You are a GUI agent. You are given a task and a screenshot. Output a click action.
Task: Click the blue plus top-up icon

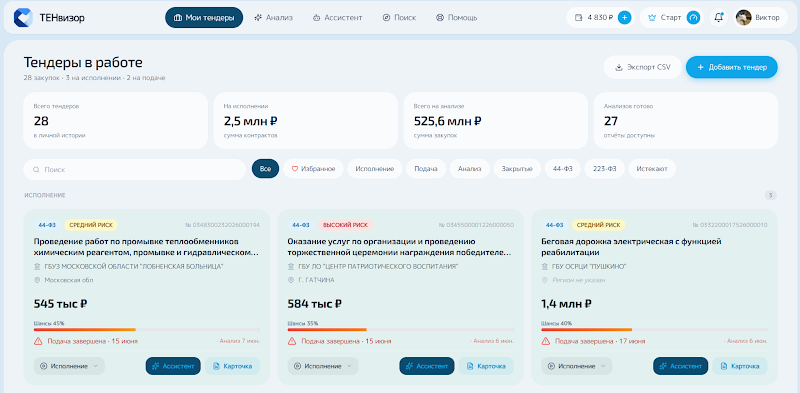[x=624, y=17]
